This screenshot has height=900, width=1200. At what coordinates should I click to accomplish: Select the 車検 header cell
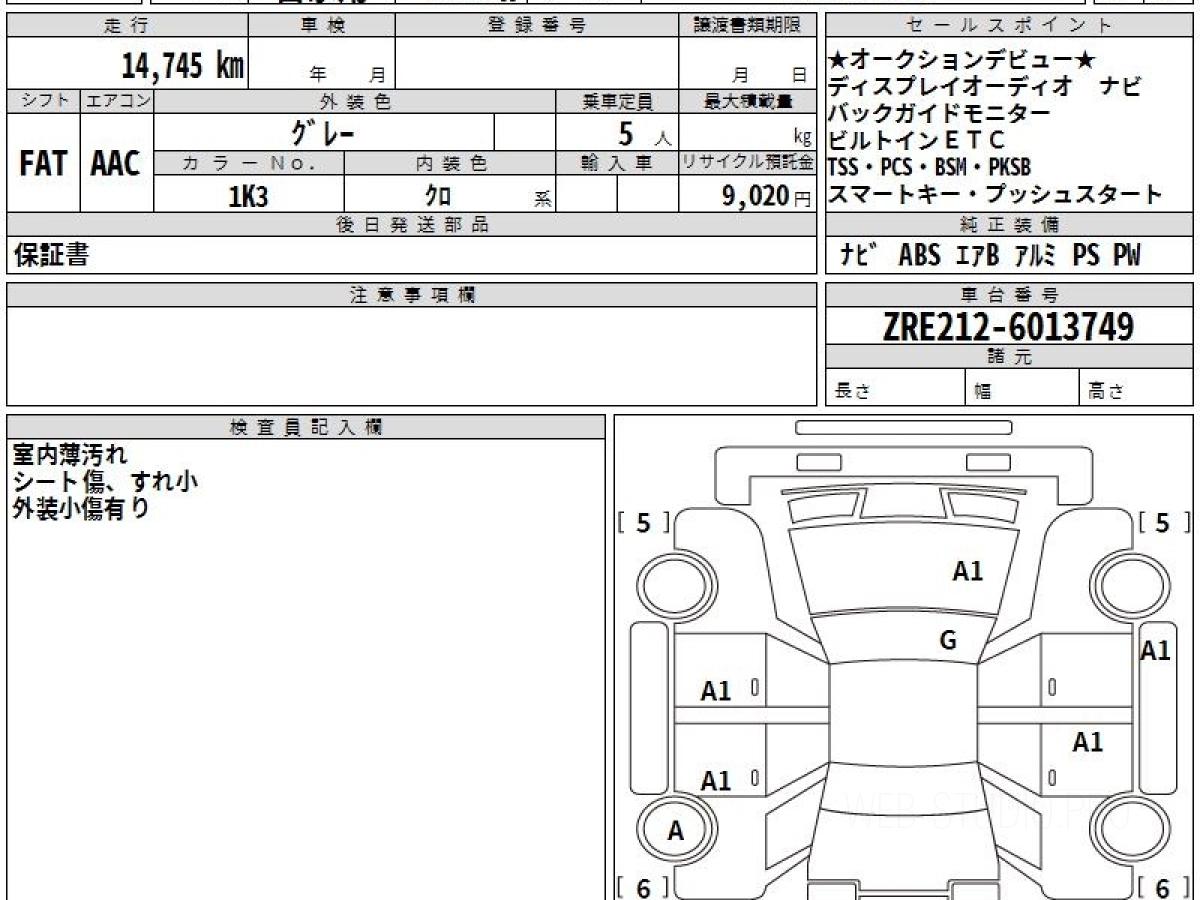[322, 26]
